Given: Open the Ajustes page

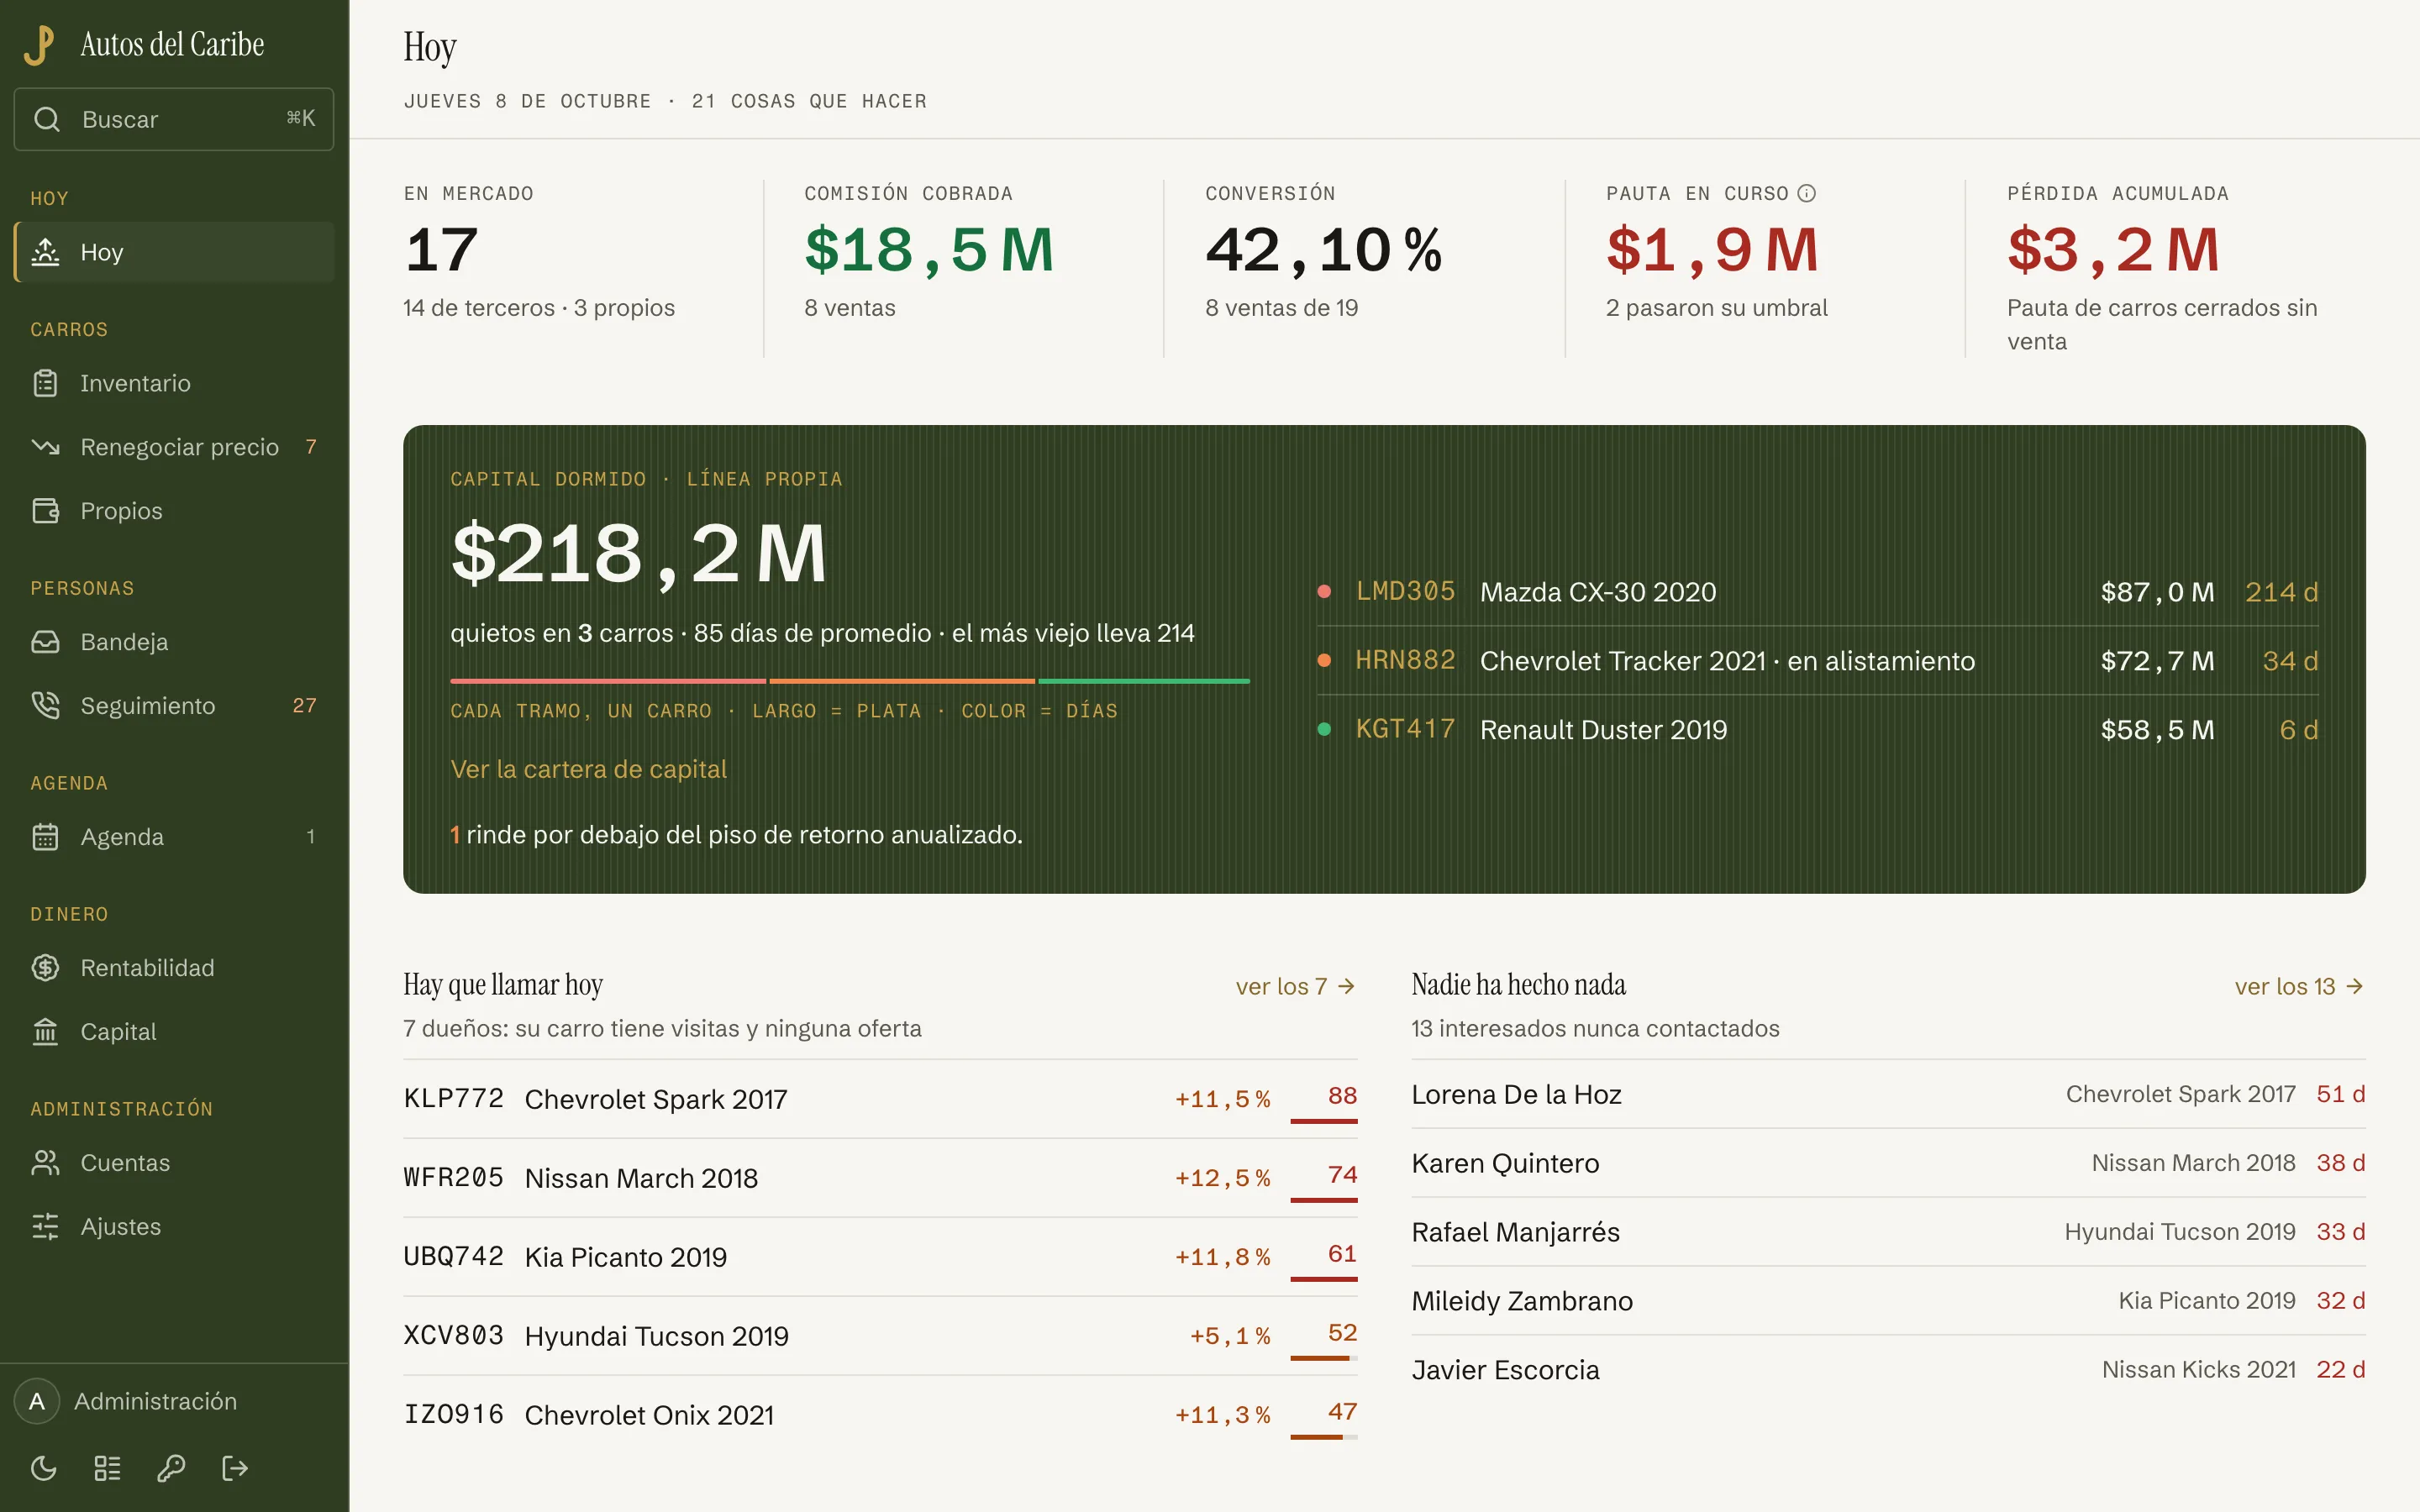Looking at the screenshot, I should click(174, 1227).
